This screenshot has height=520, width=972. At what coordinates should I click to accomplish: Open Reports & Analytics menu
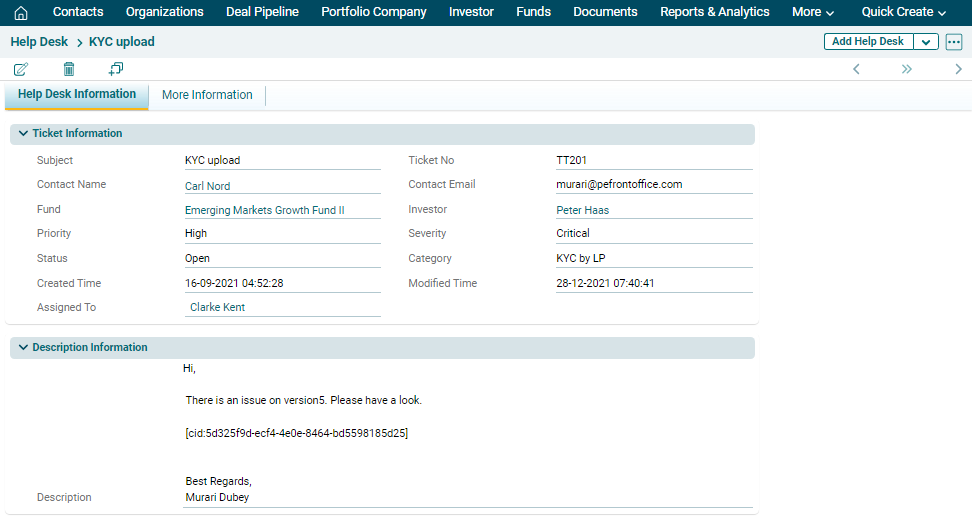(x=714, y=12)
